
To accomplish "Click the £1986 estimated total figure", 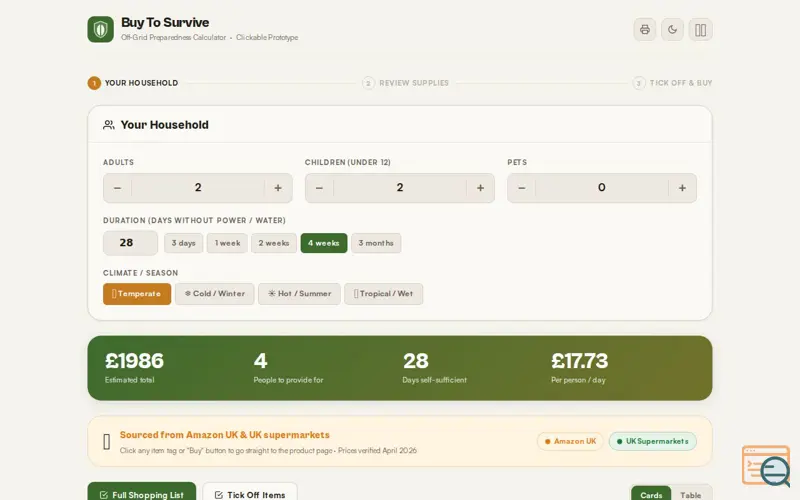I will 134,361.
